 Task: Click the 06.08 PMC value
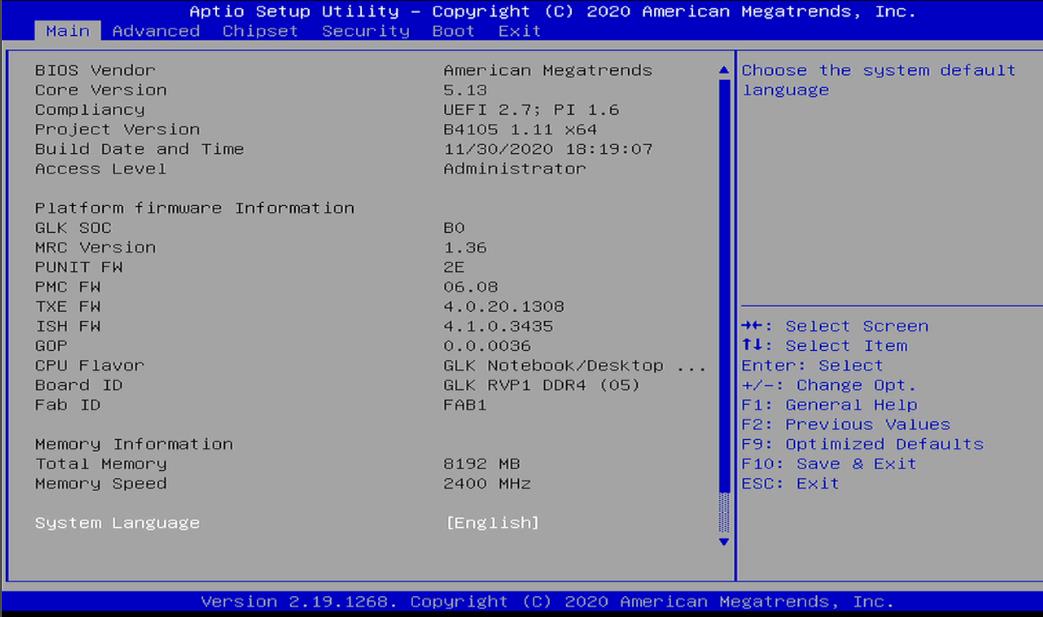click(470, 287)
